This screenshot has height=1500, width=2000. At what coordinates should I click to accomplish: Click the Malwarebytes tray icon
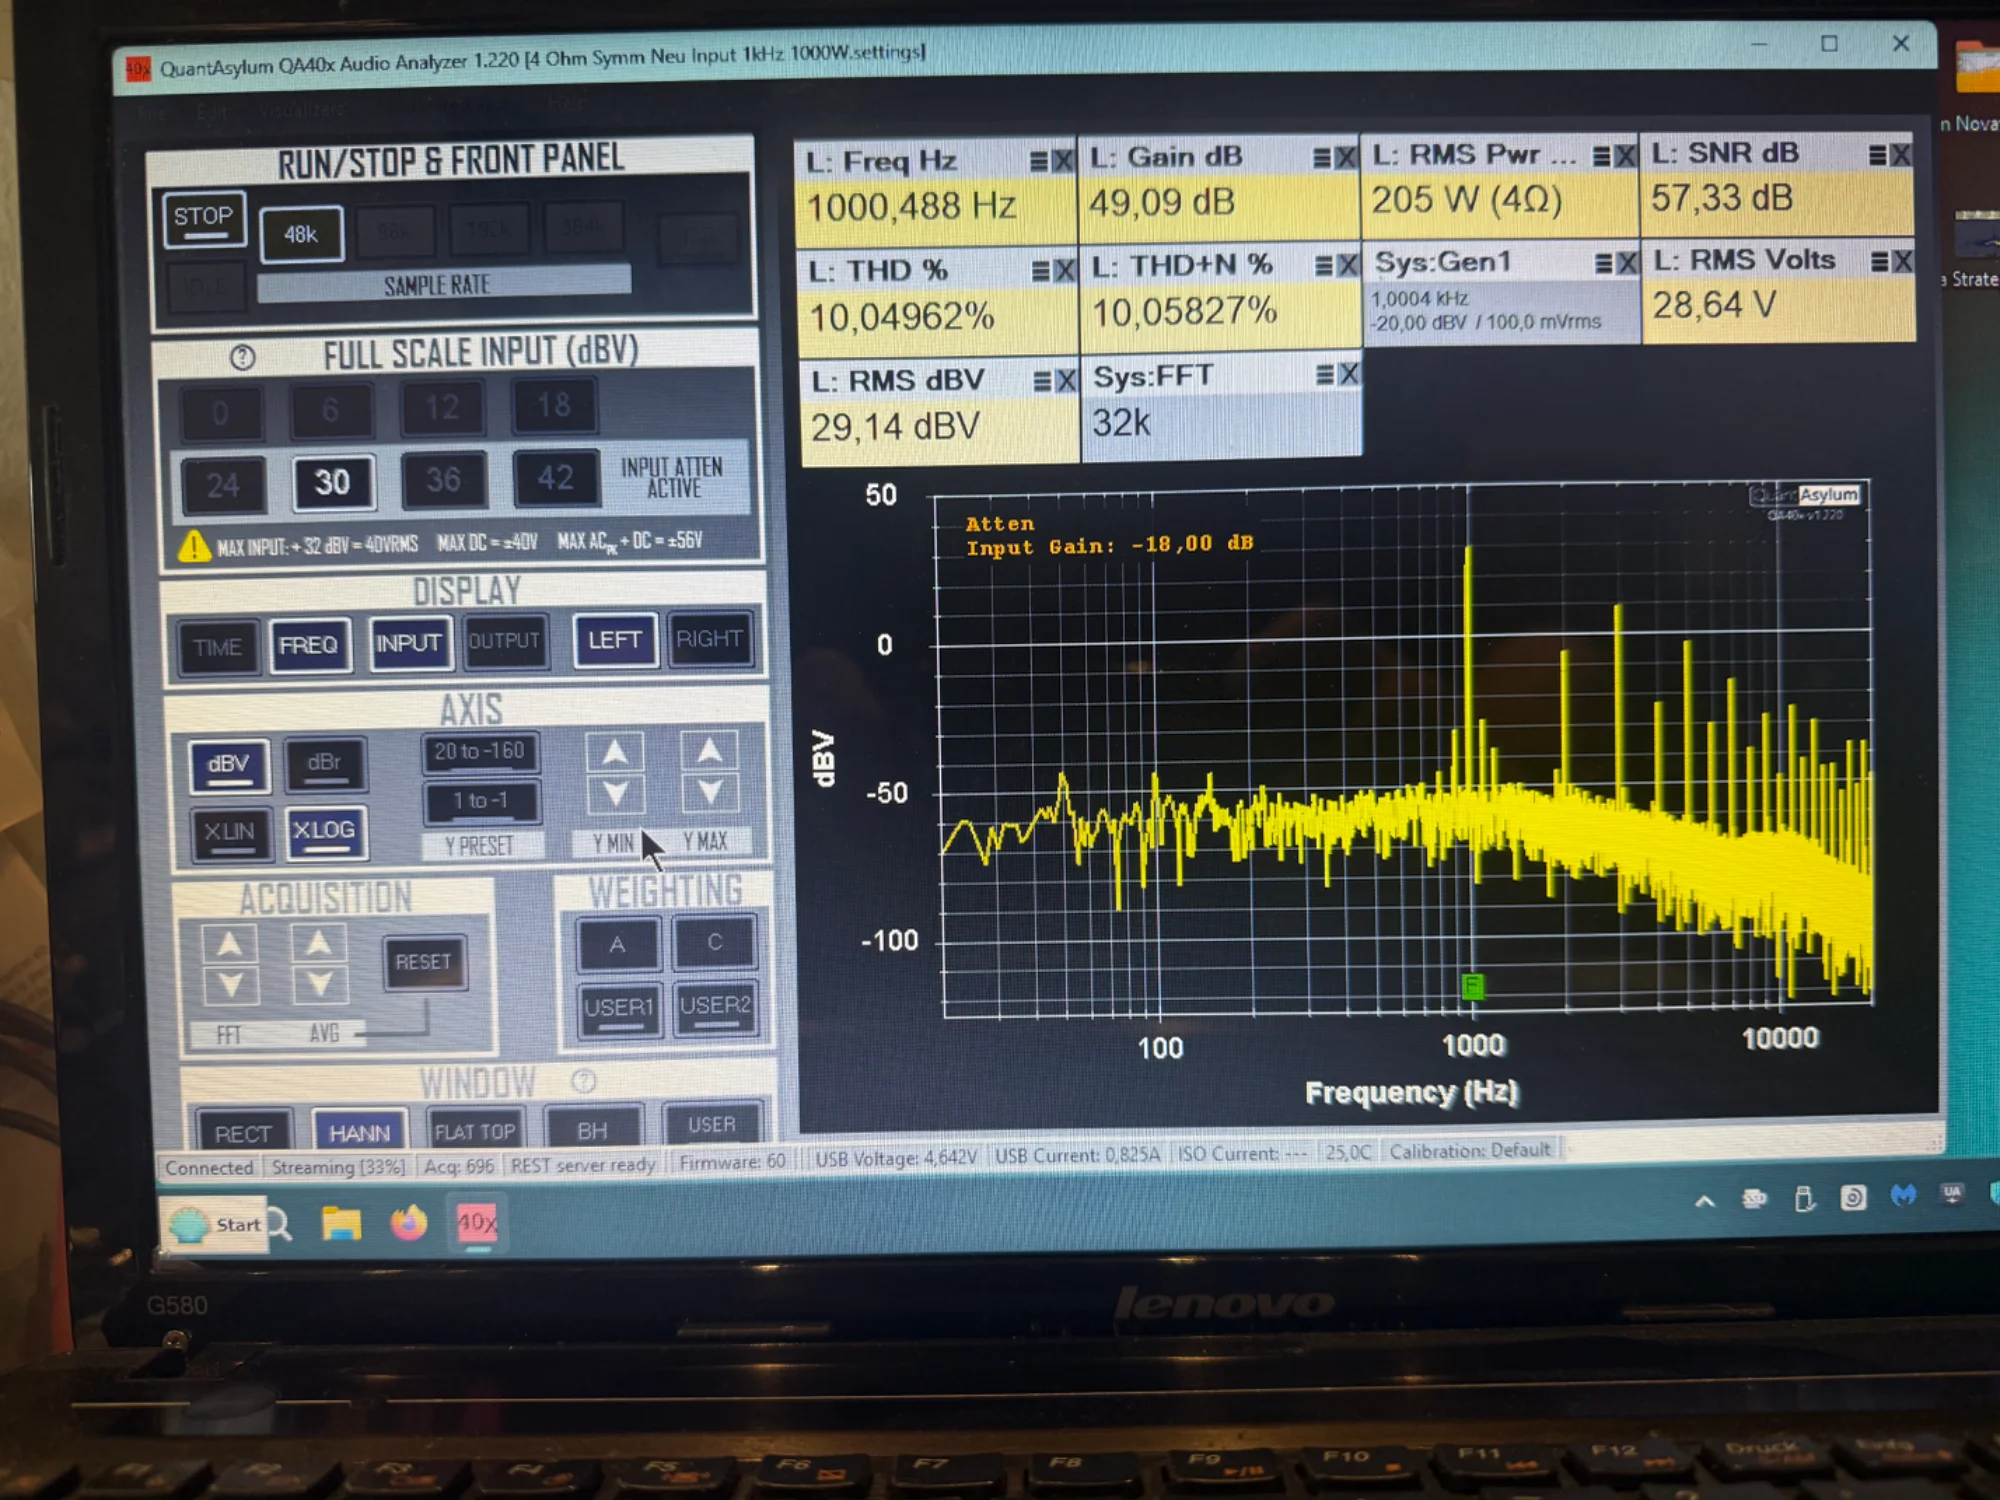(x=1903, y=1196)
